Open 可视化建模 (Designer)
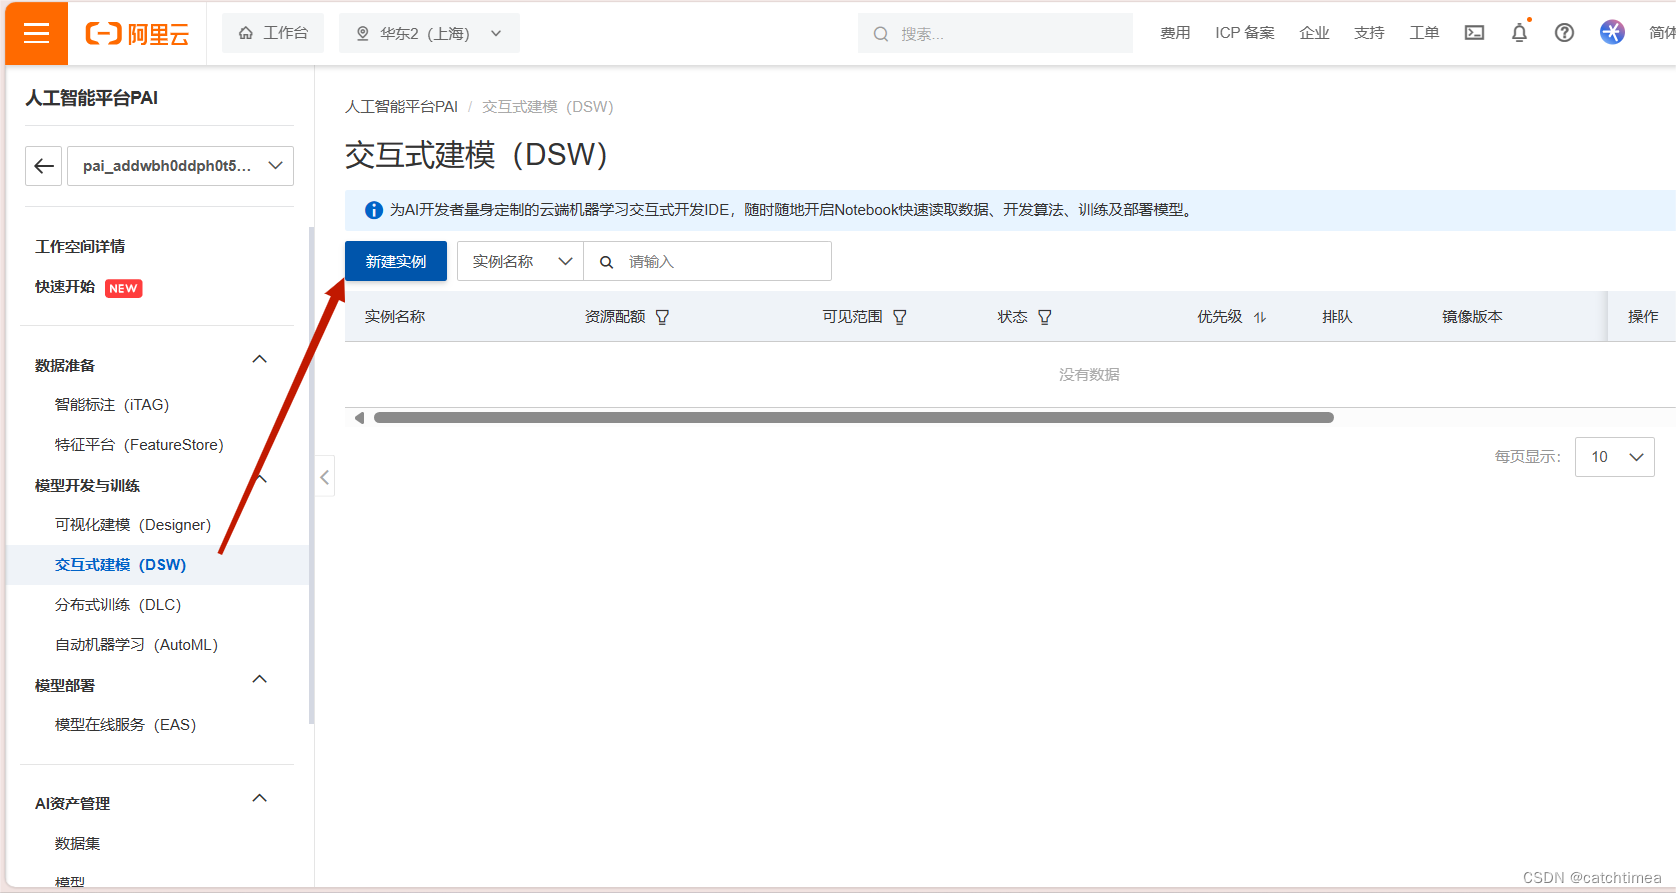The height and width of the screenshot is (893, 1676). (x=133, y=525)
